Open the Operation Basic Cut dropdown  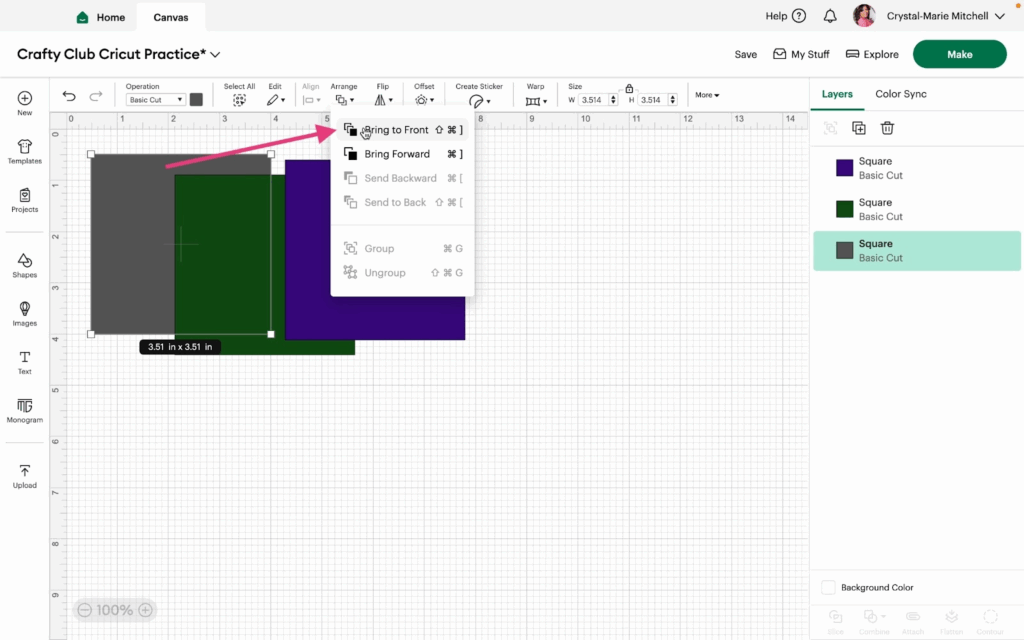click(155, 100)
